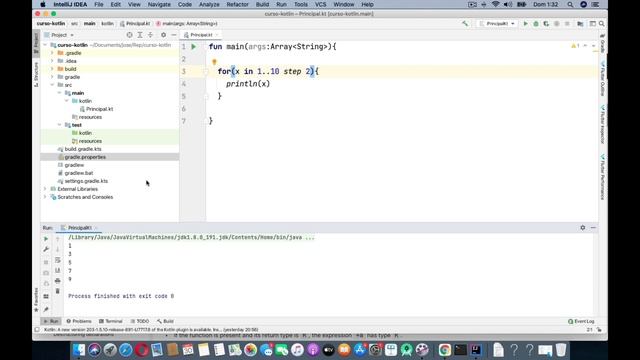Click the yellow intention lightbulb in editor
The image size is (640, 360).
214,62
